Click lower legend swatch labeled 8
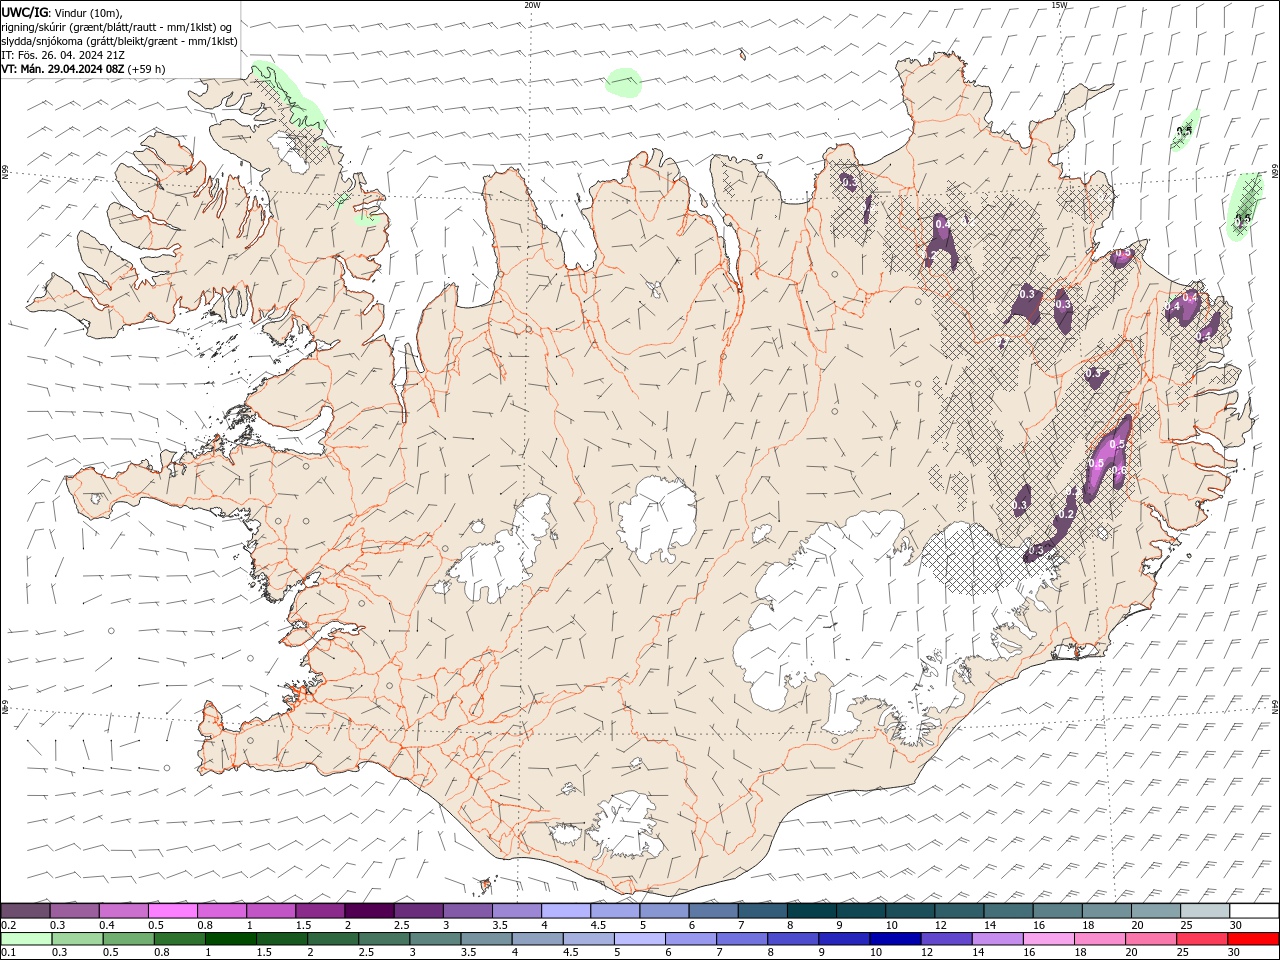Viewport: 1280px width, 960px height. [792, 939]
